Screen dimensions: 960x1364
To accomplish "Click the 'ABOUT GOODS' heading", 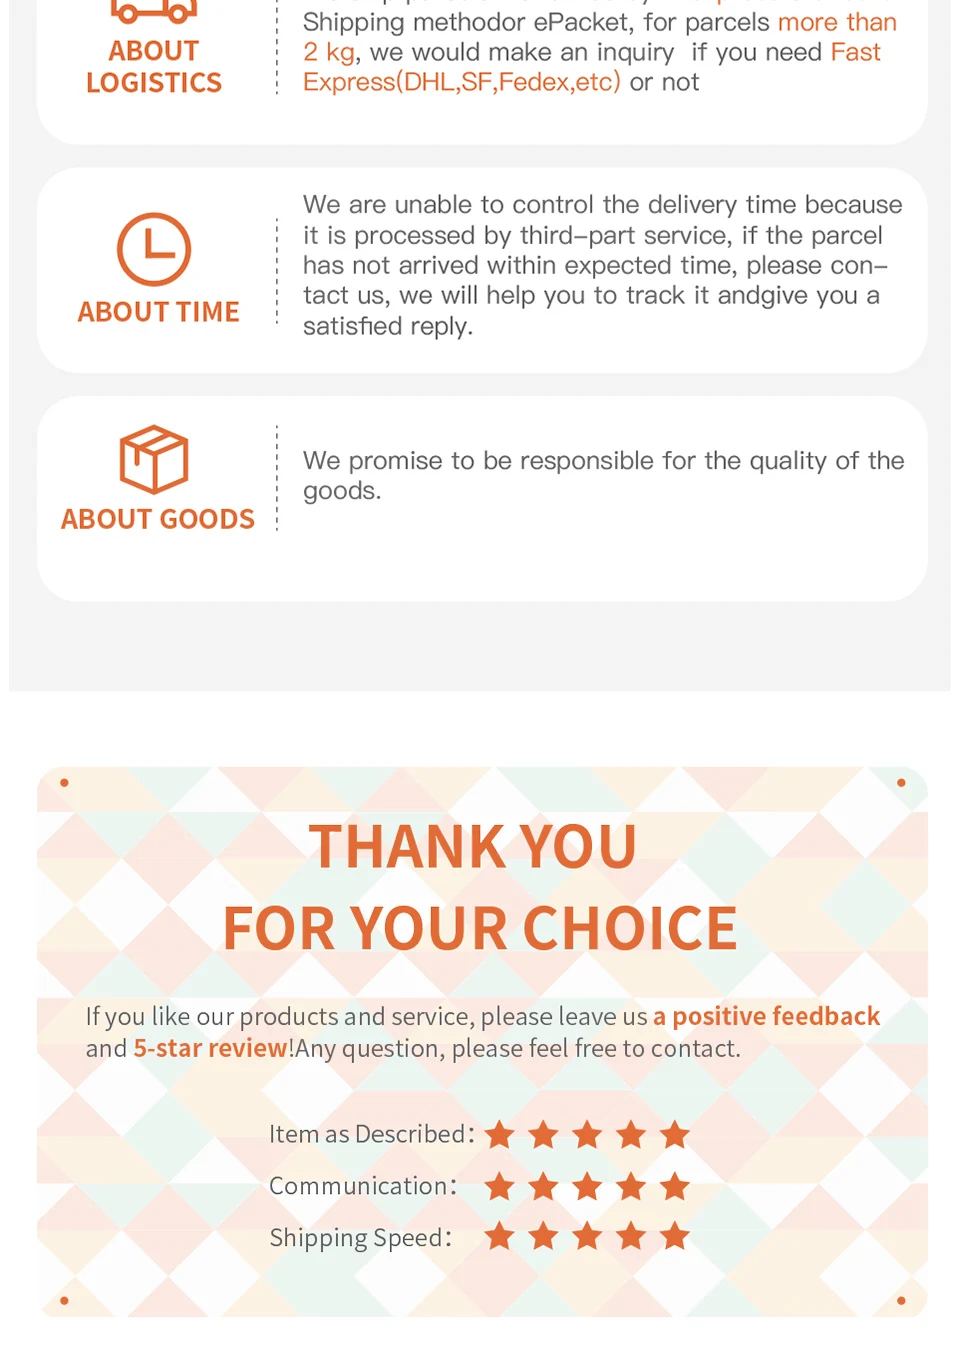I will tap(158, 519).
